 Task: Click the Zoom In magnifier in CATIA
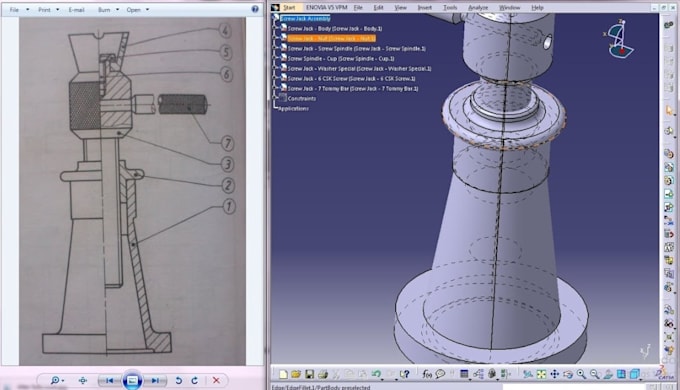581,374
